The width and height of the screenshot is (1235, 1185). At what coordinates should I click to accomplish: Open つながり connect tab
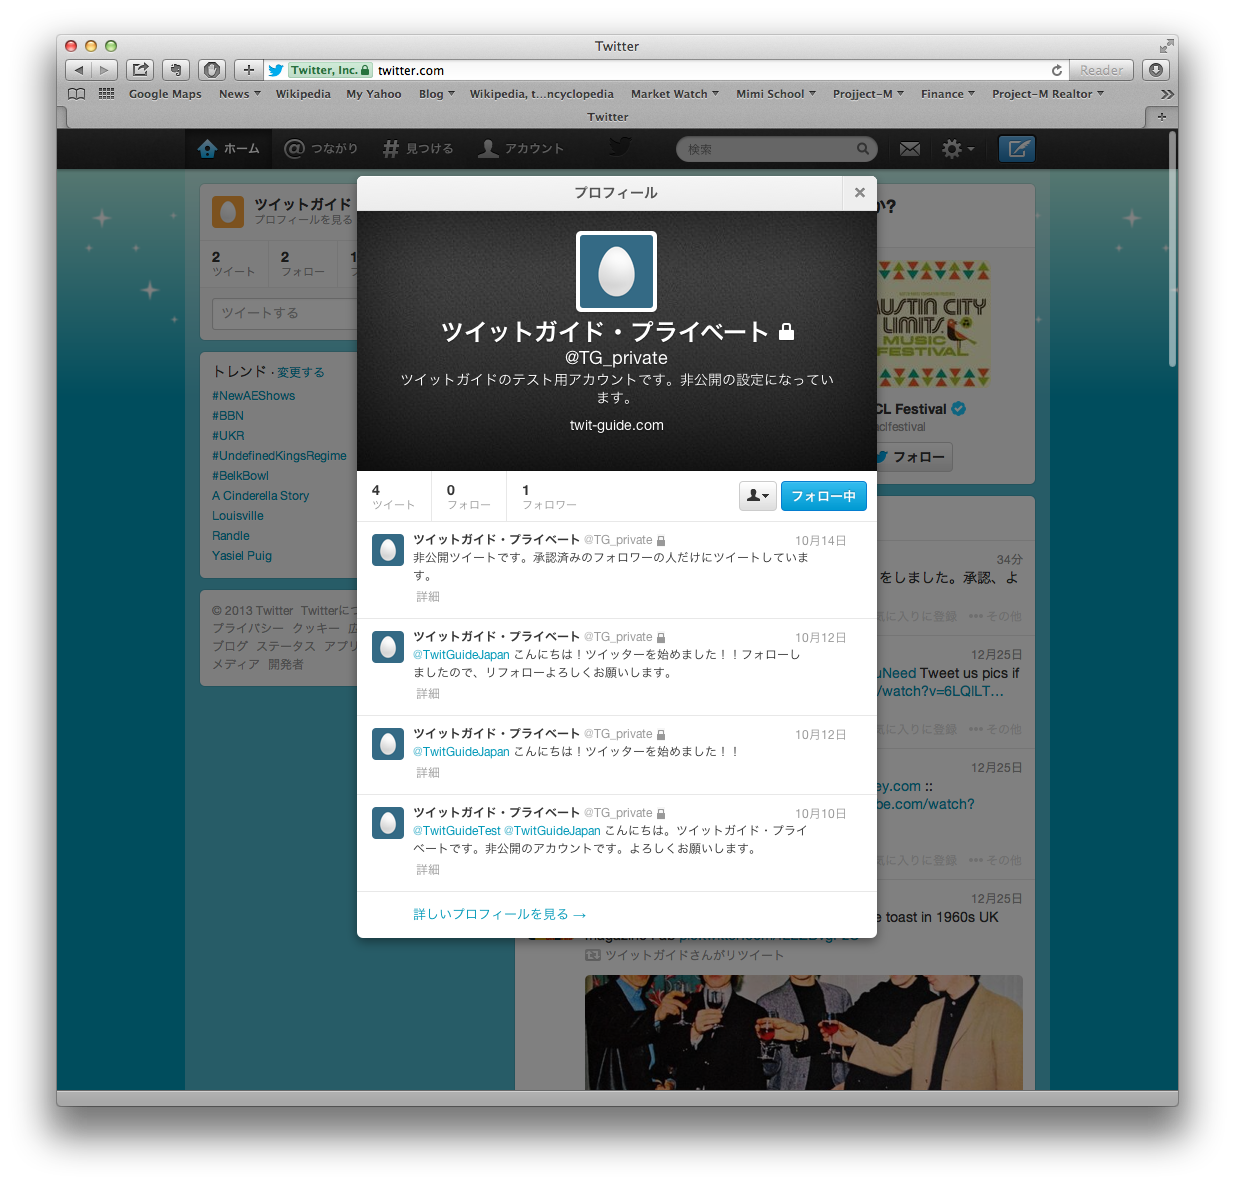tap(321, 149)
